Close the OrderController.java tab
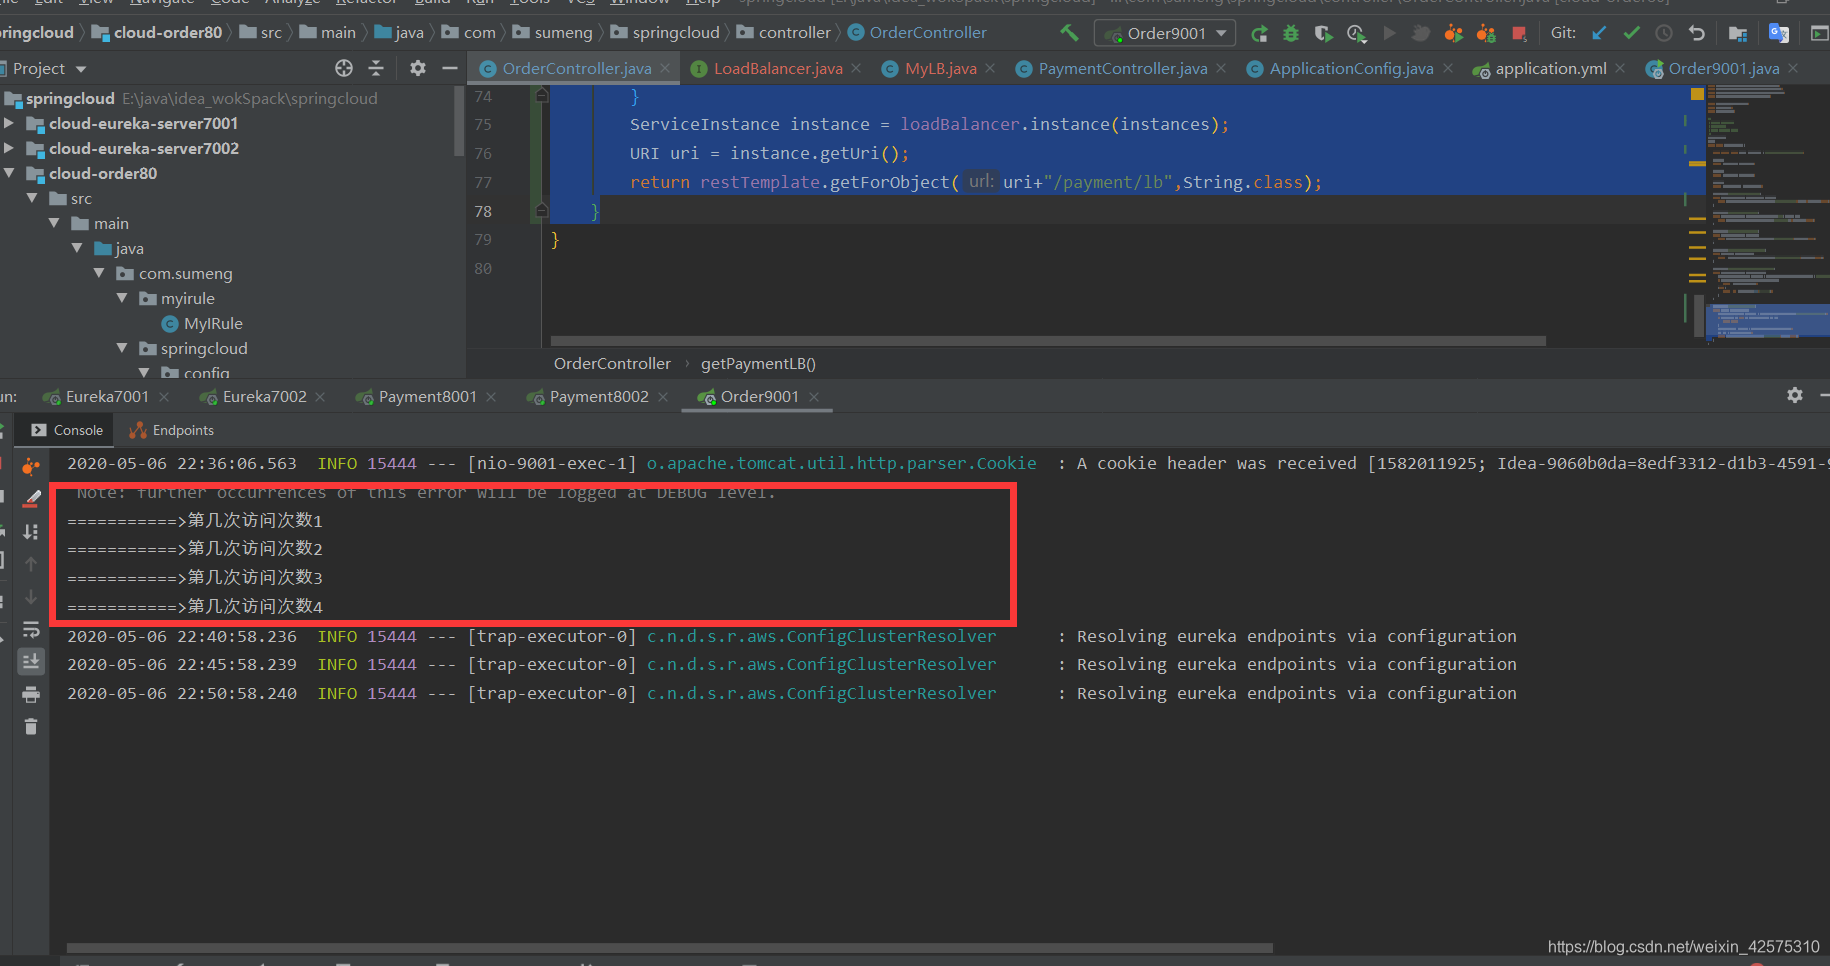Viewport: 1830px width, 966px height. 665,69
